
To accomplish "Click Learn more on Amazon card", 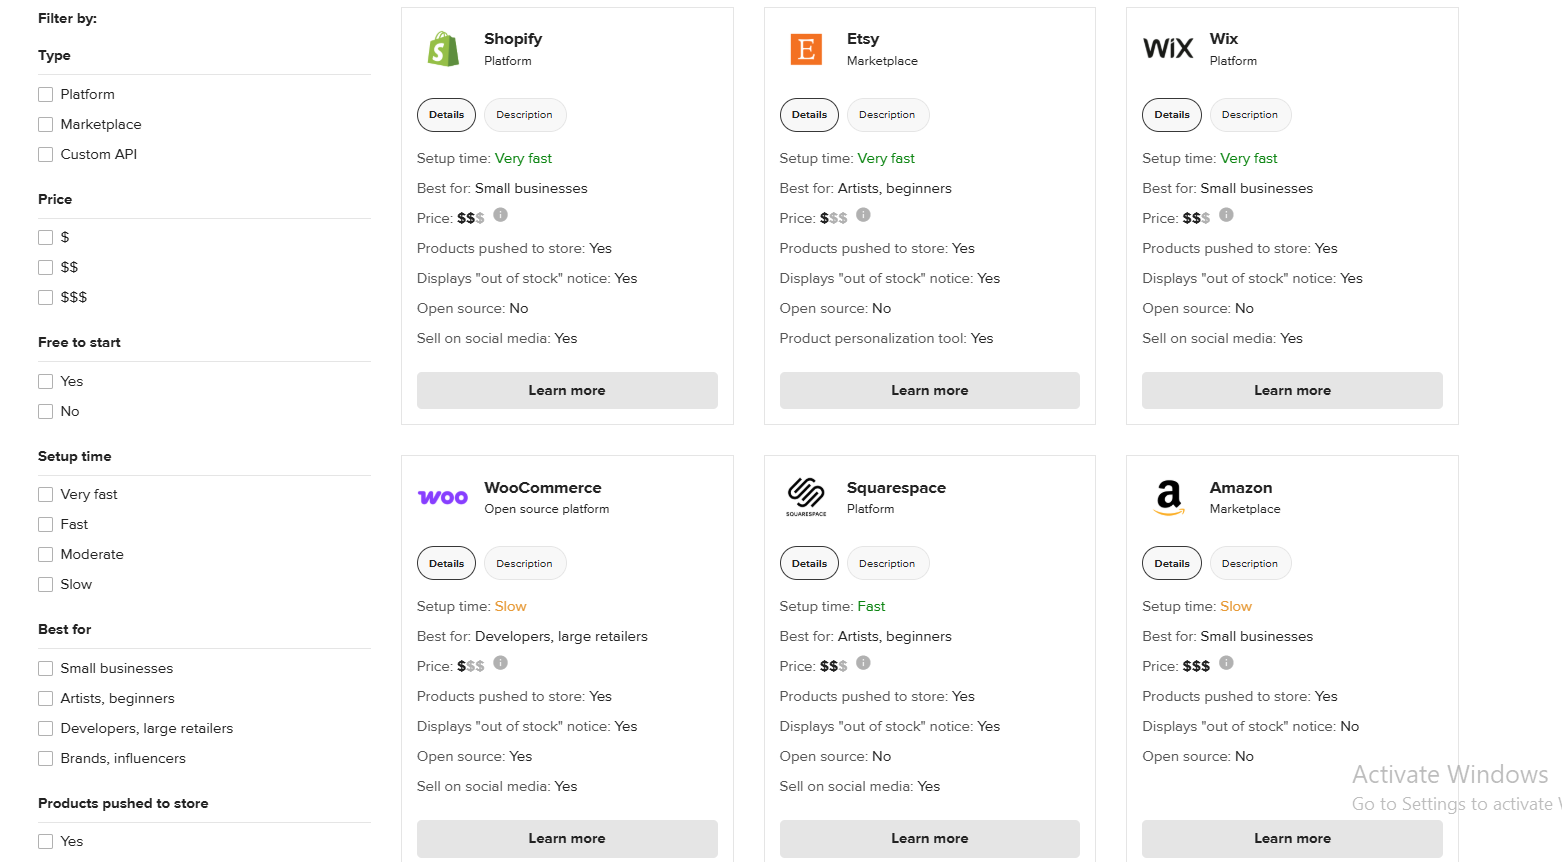I will pyautogui.click(x=1292, y=838).
